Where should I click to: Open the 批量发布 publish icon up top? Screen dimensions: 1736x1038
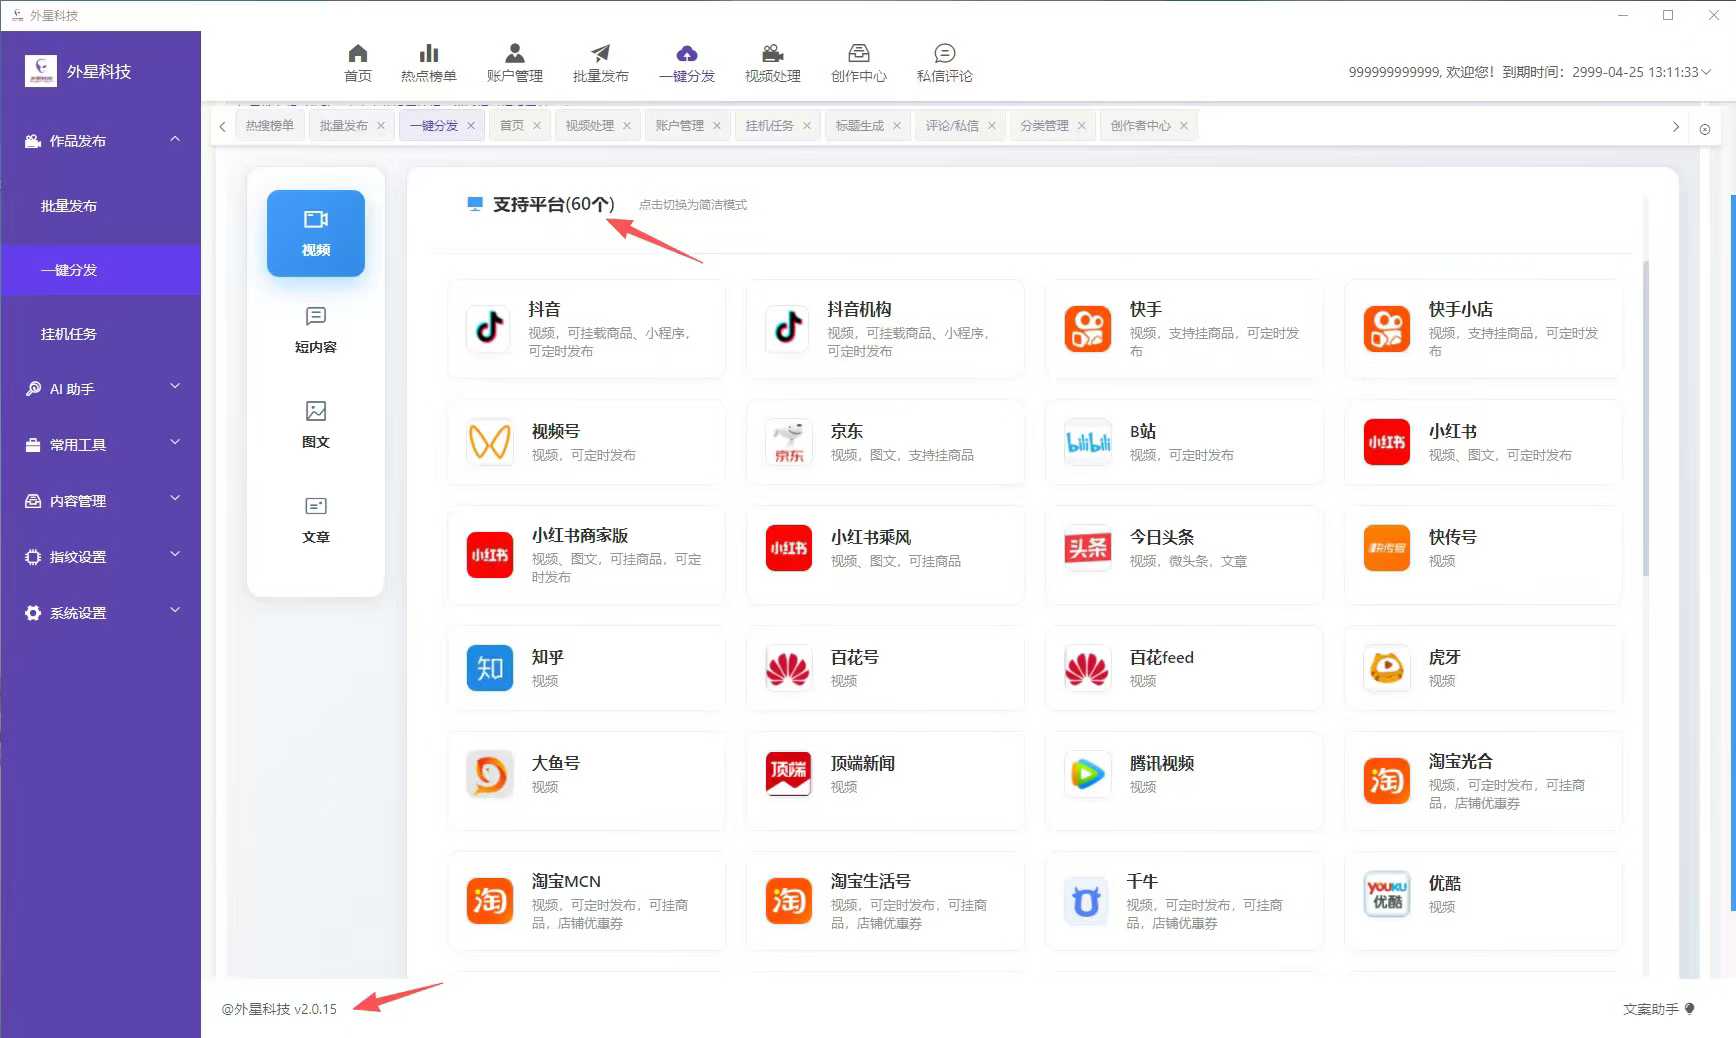[x=600, y=62]
